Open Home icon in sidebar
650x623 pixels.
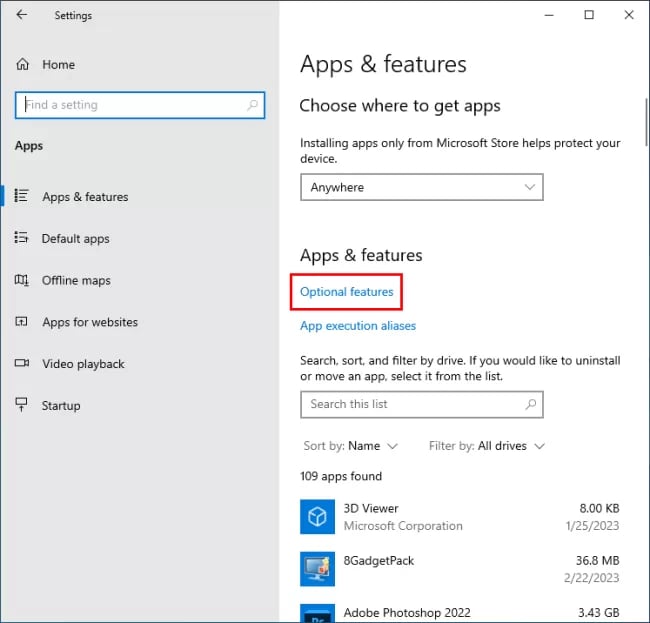(22, 64)
